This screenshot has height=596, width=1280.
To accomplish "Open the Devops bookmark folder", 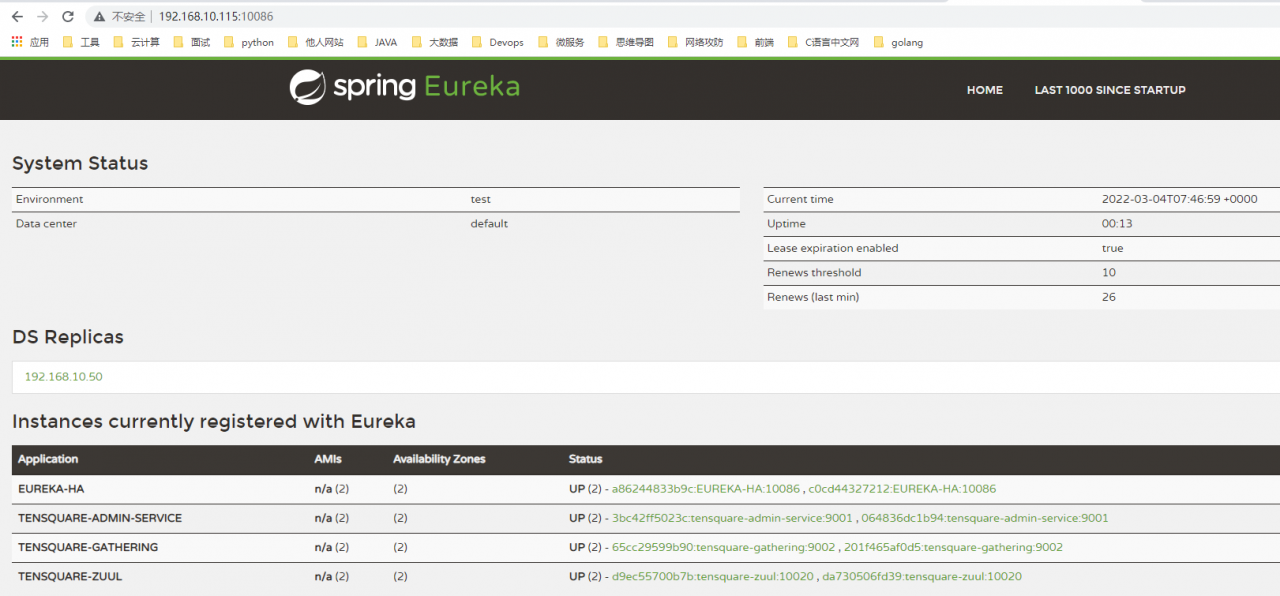I will [498, 42].
